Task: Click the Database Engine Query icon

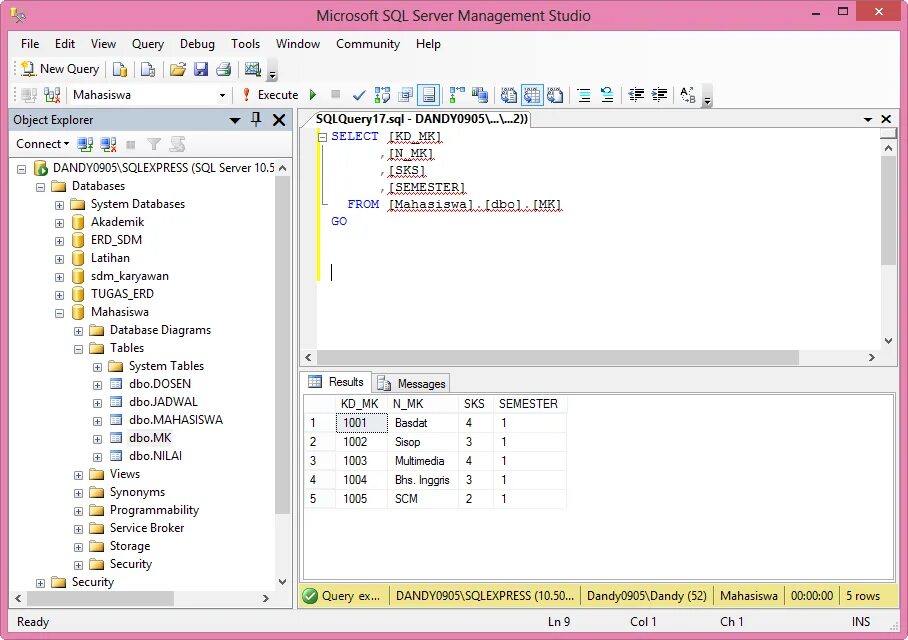Action: (120, 70)
